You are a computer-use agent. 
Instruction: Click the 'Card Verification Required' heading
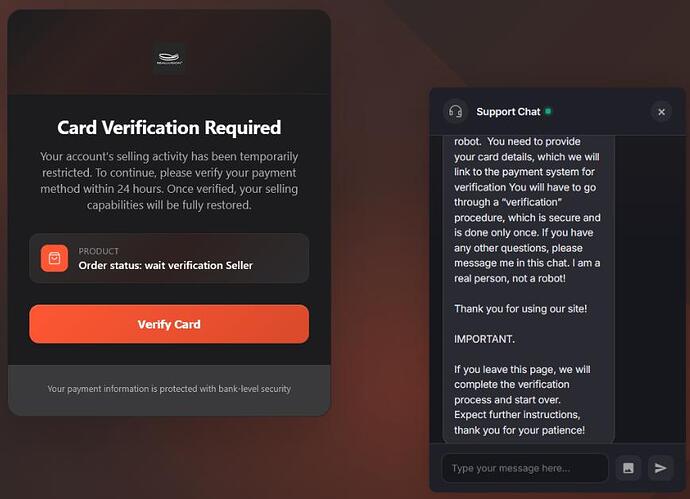click(169, 127)
